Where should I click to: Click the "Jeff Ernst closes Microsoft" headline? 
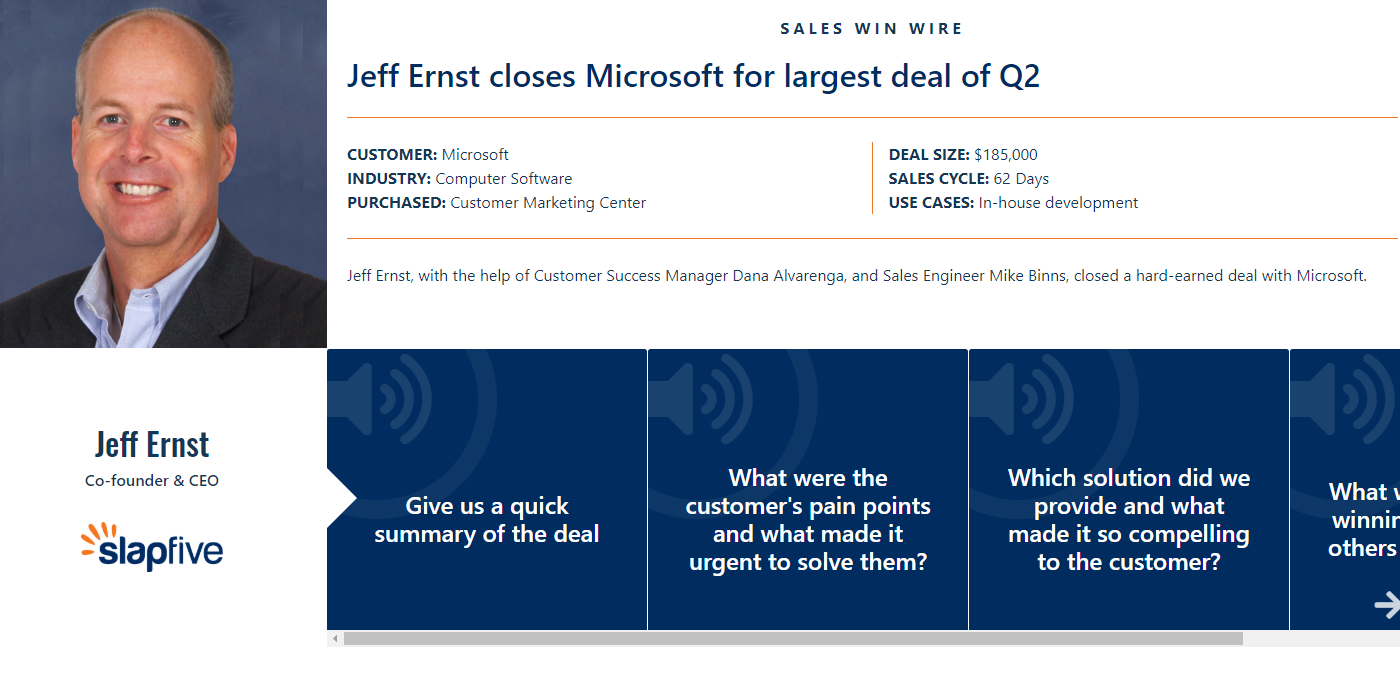tap(693, 76)
